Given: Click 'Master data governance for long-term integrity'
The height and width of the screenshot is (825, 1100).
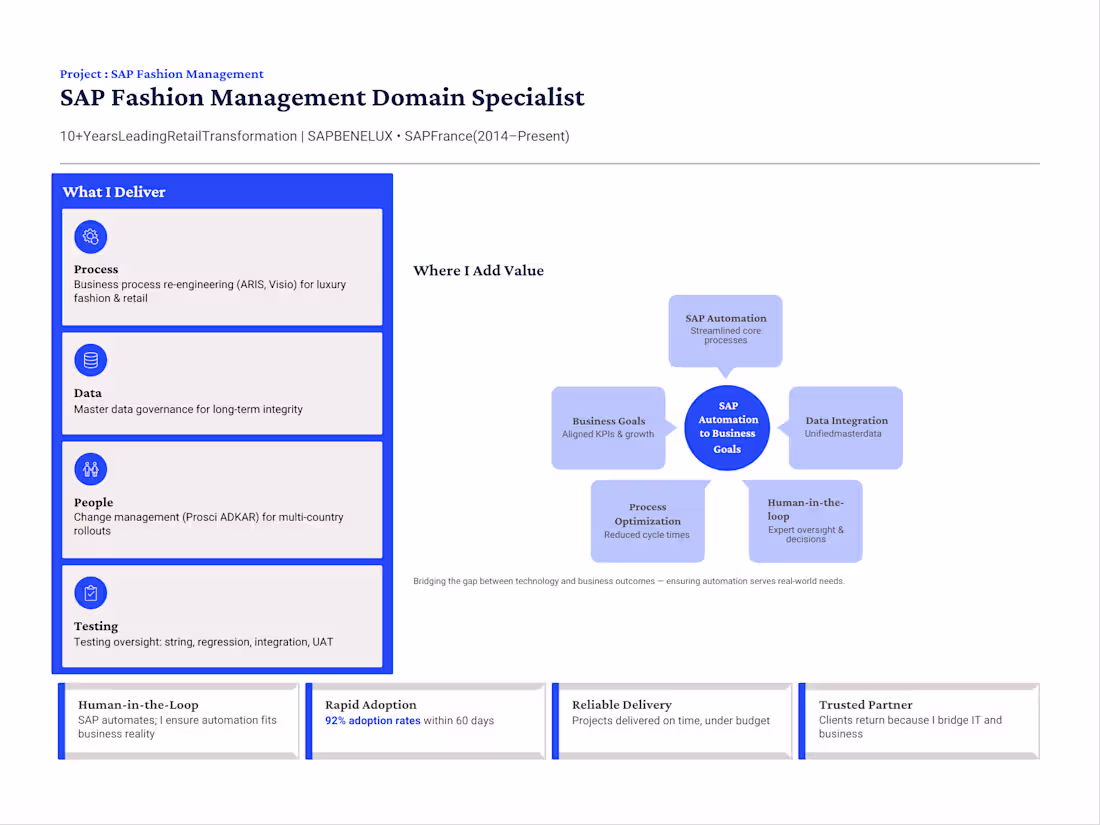Looking at the screenshot, I should 188,409.
